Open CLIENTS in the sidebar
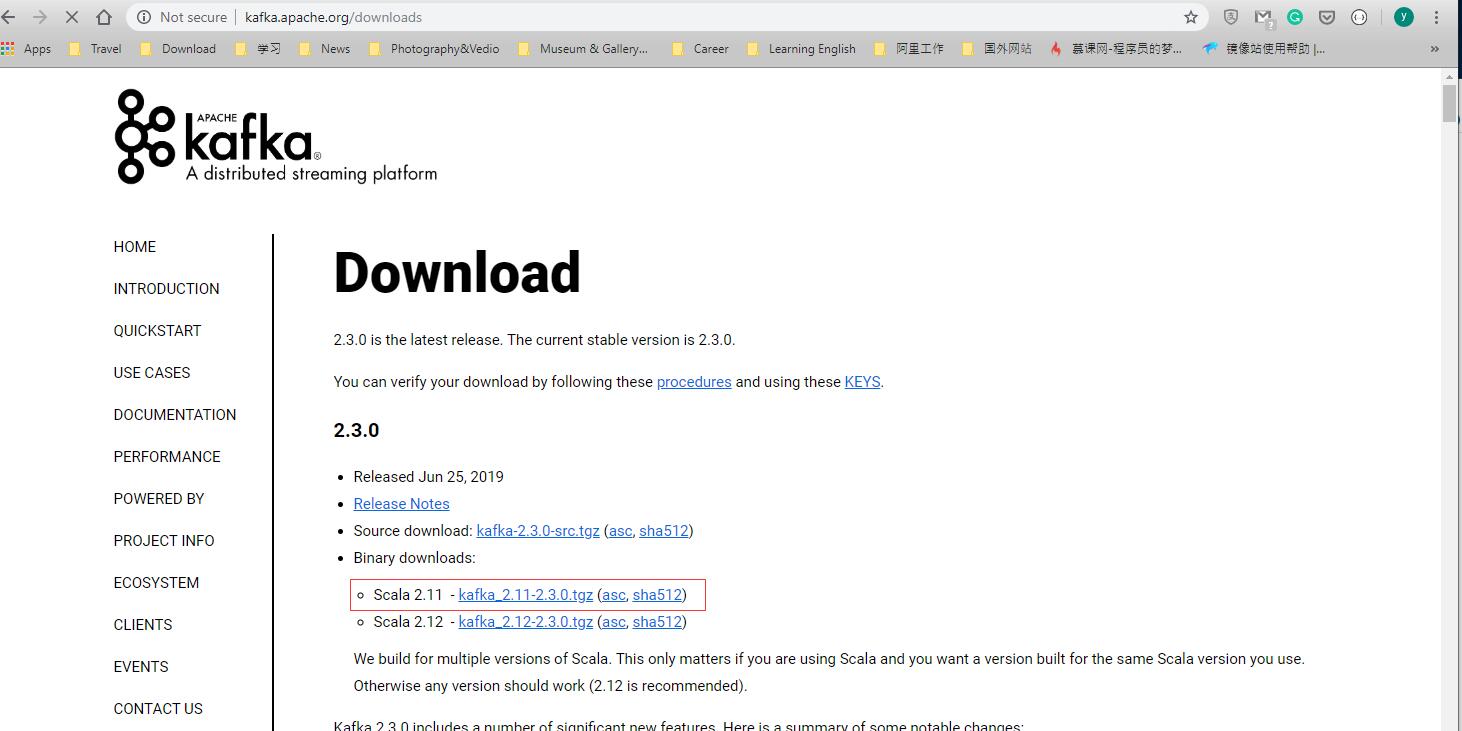 point(143,625)
